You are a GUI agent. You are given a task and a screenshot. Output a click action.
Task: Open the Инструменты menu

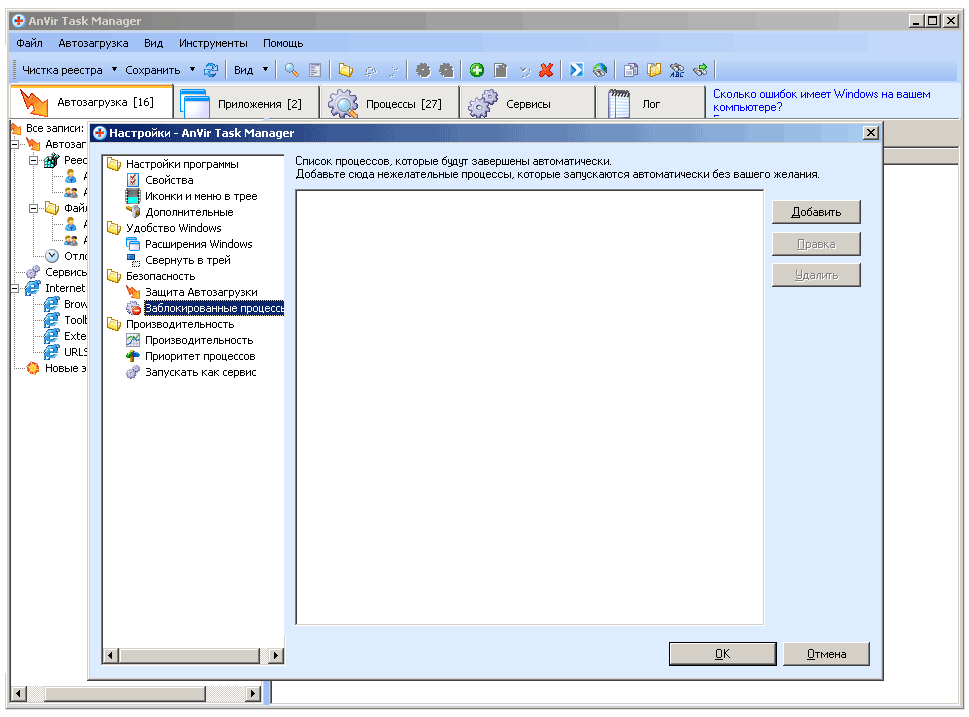click(x=213, y=44)
